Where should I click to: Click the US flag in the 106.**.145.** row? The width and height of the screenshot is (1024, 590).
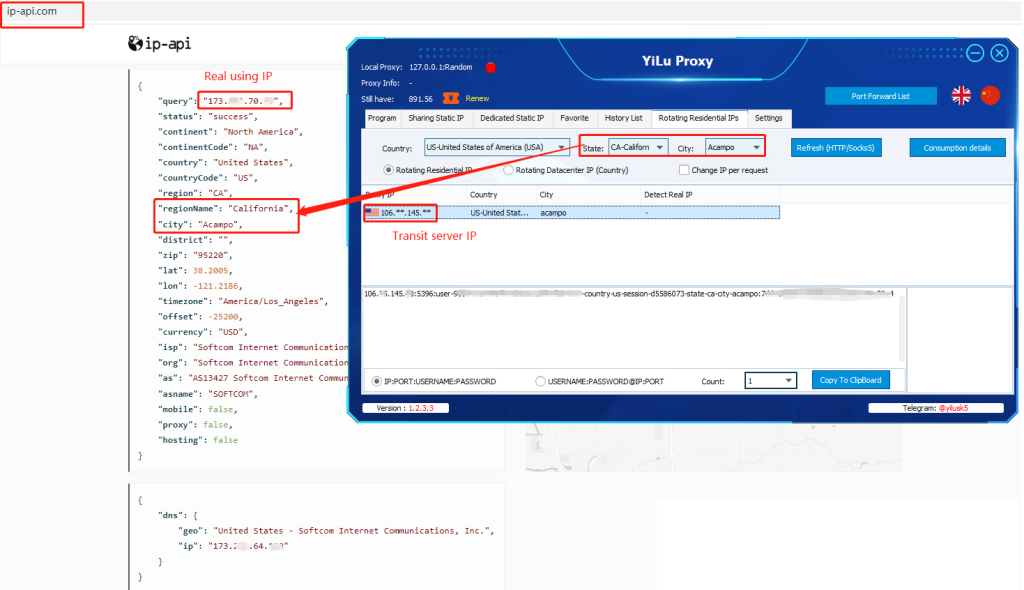click(372, 212)
